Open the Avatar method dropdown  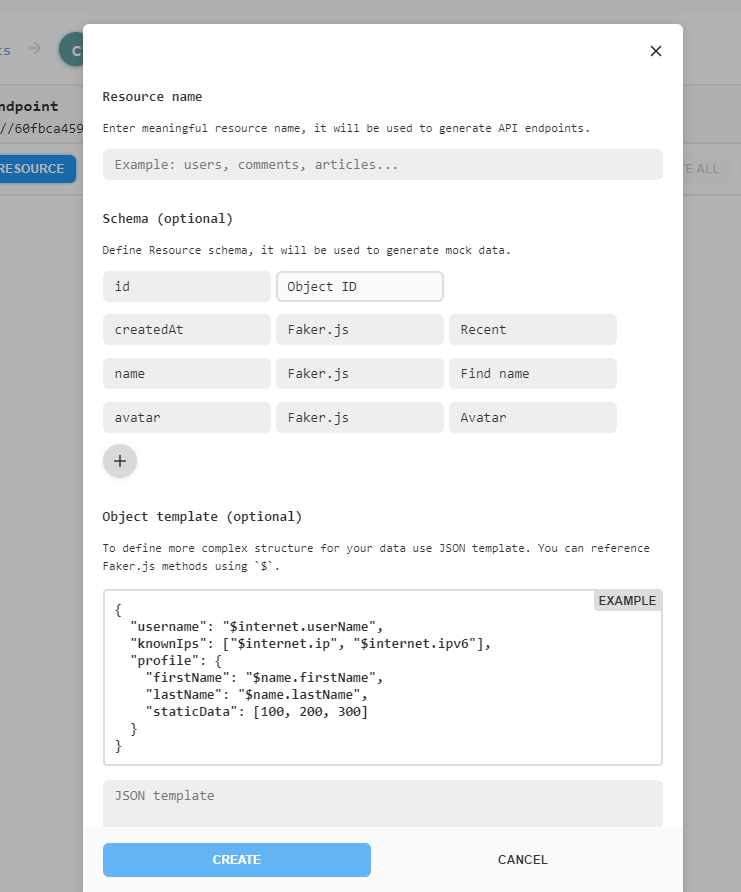(532, 418)
